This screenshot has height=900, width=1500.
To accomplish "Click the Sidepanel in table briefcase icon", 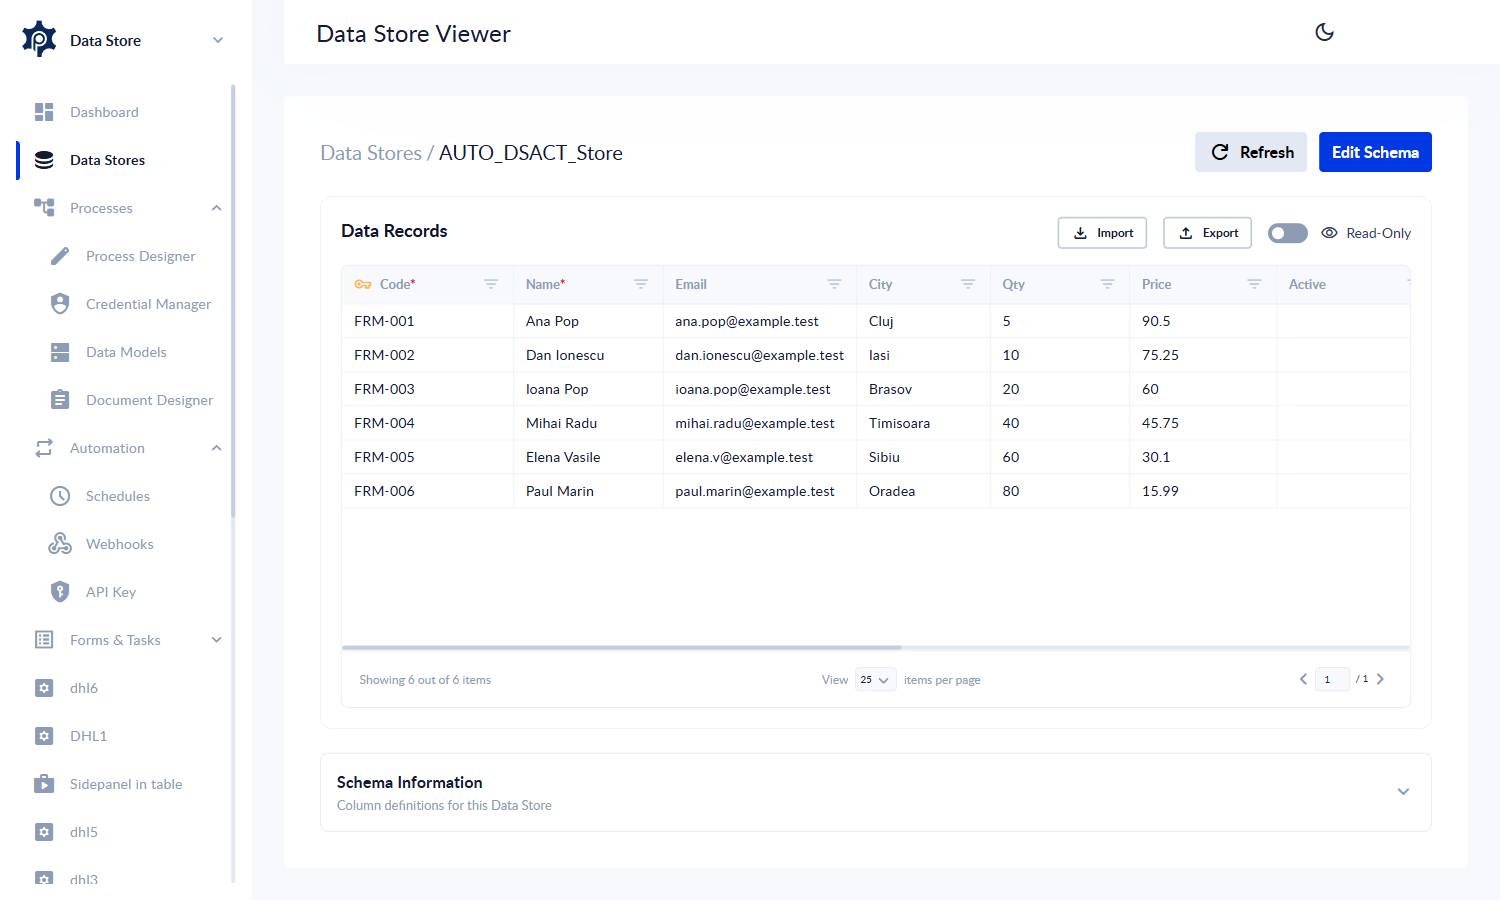I will pyautogui.click(x=44, y=784).
